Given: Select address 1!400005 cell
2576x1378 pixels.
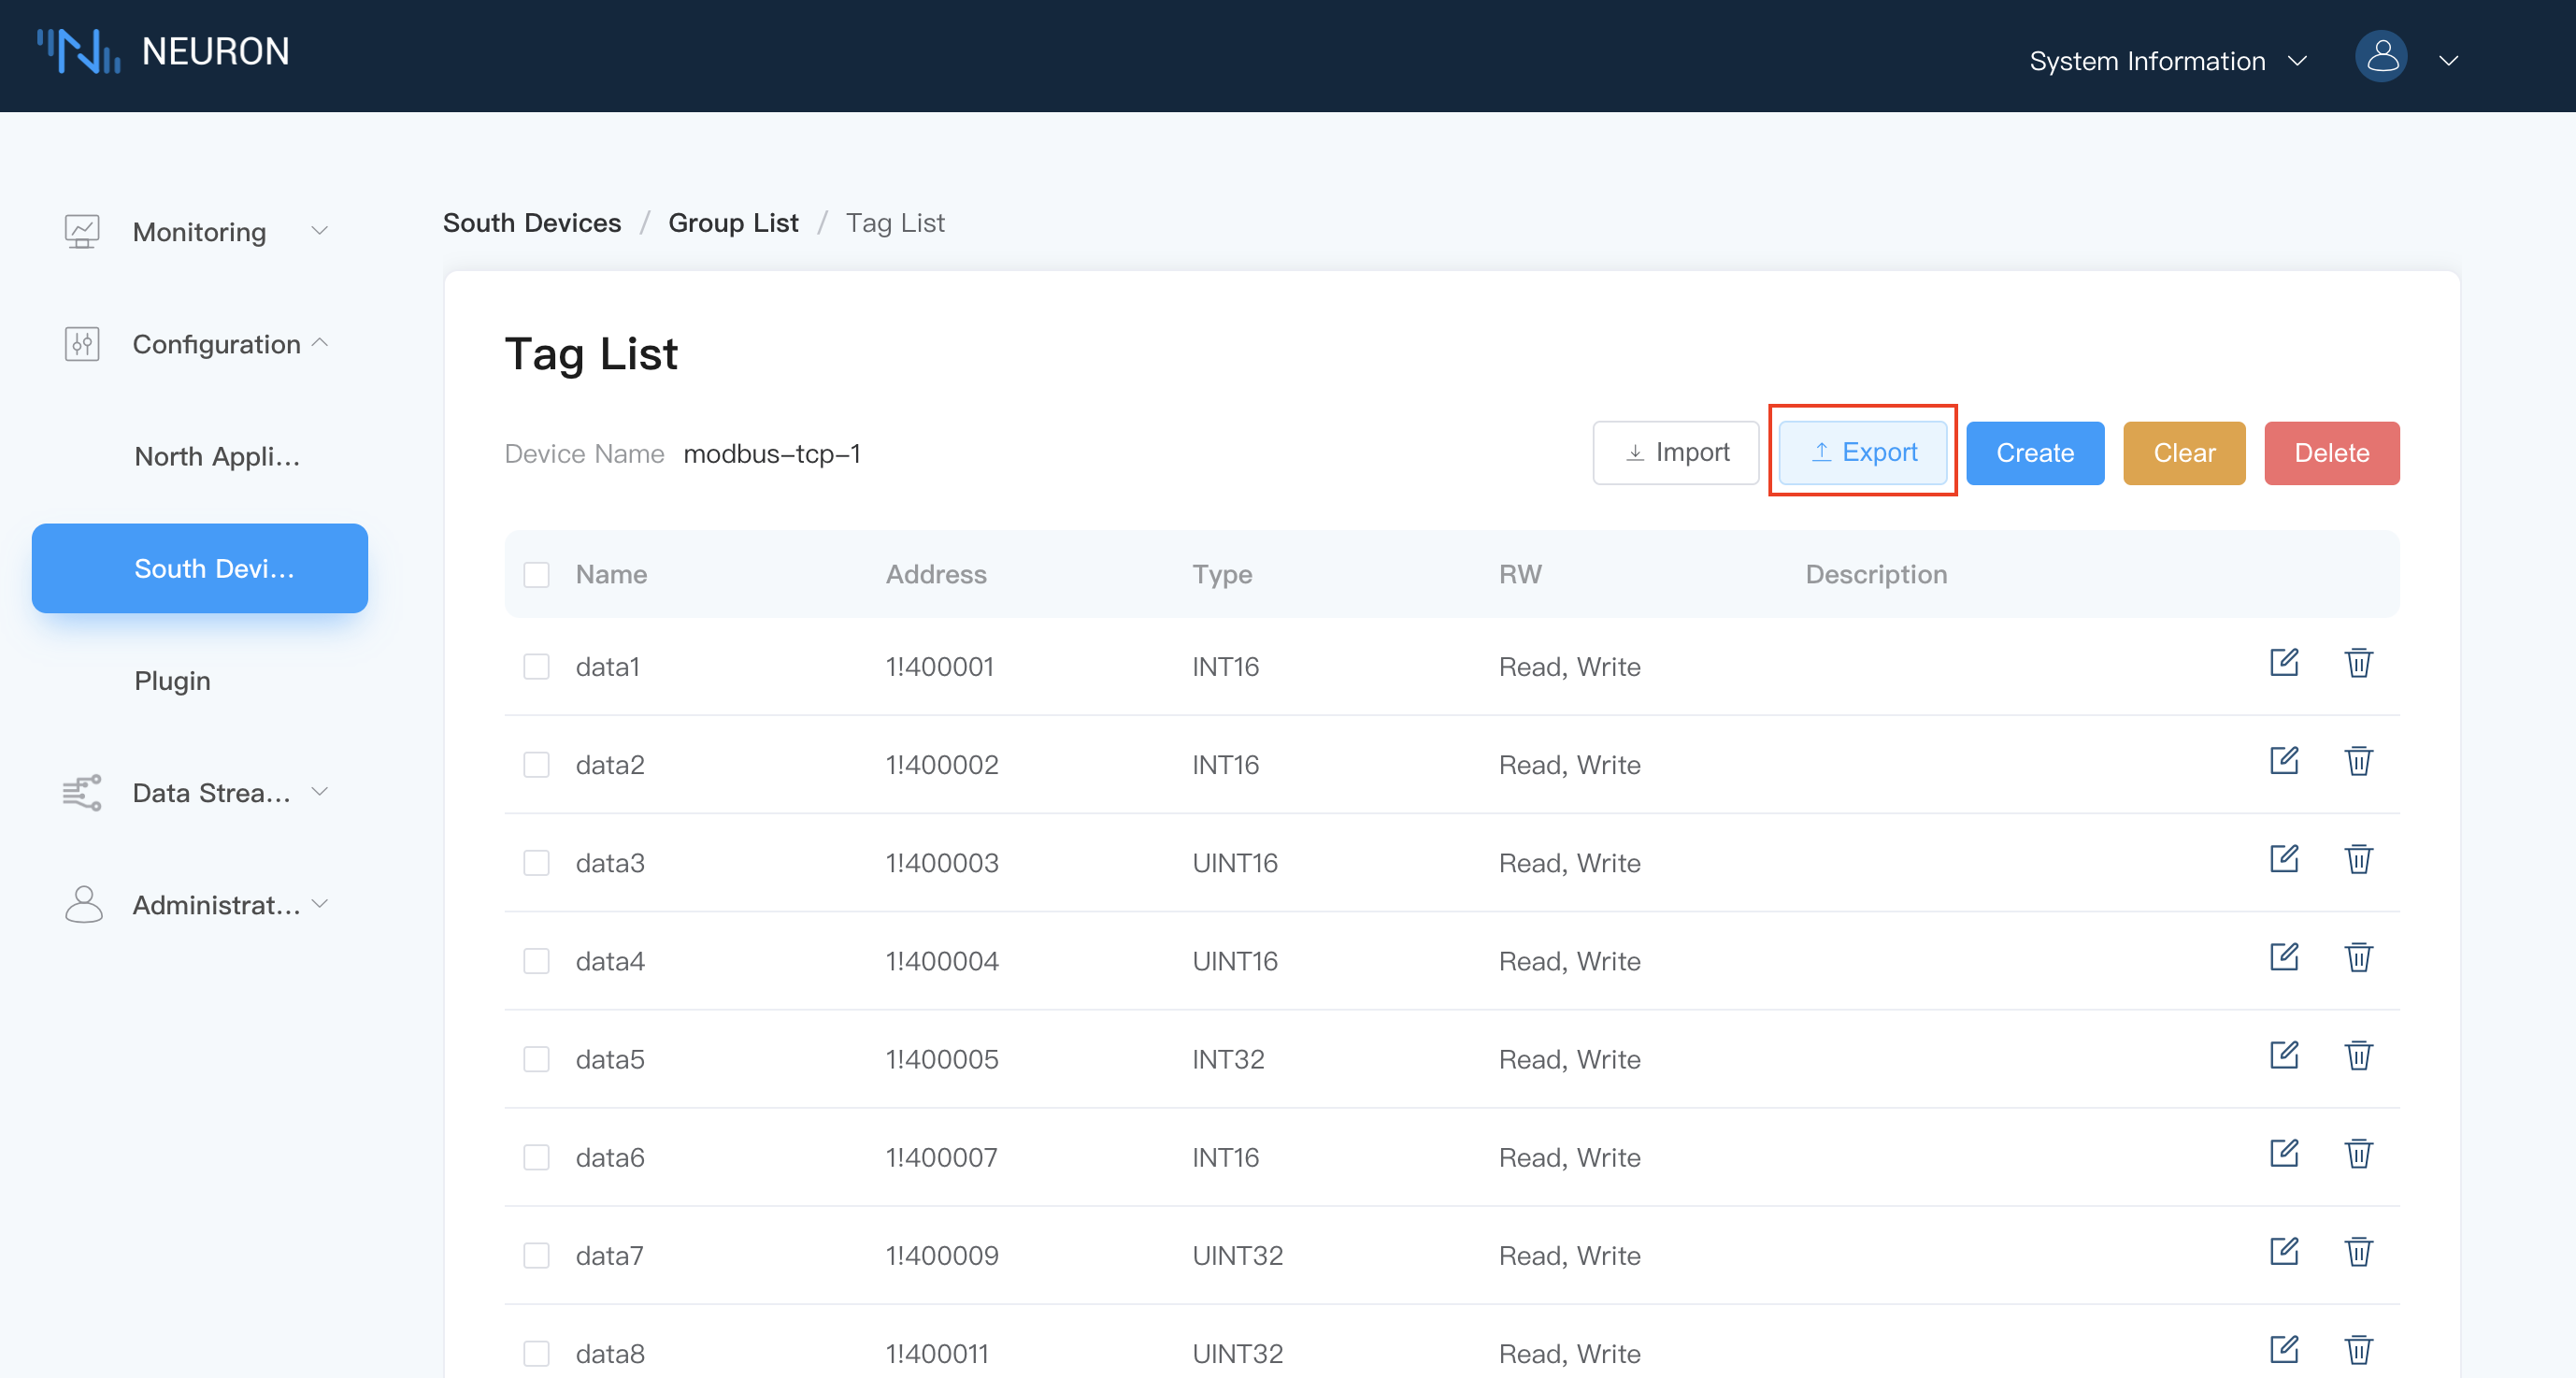Looking at the screenshot, I should tap(941, 1058).
